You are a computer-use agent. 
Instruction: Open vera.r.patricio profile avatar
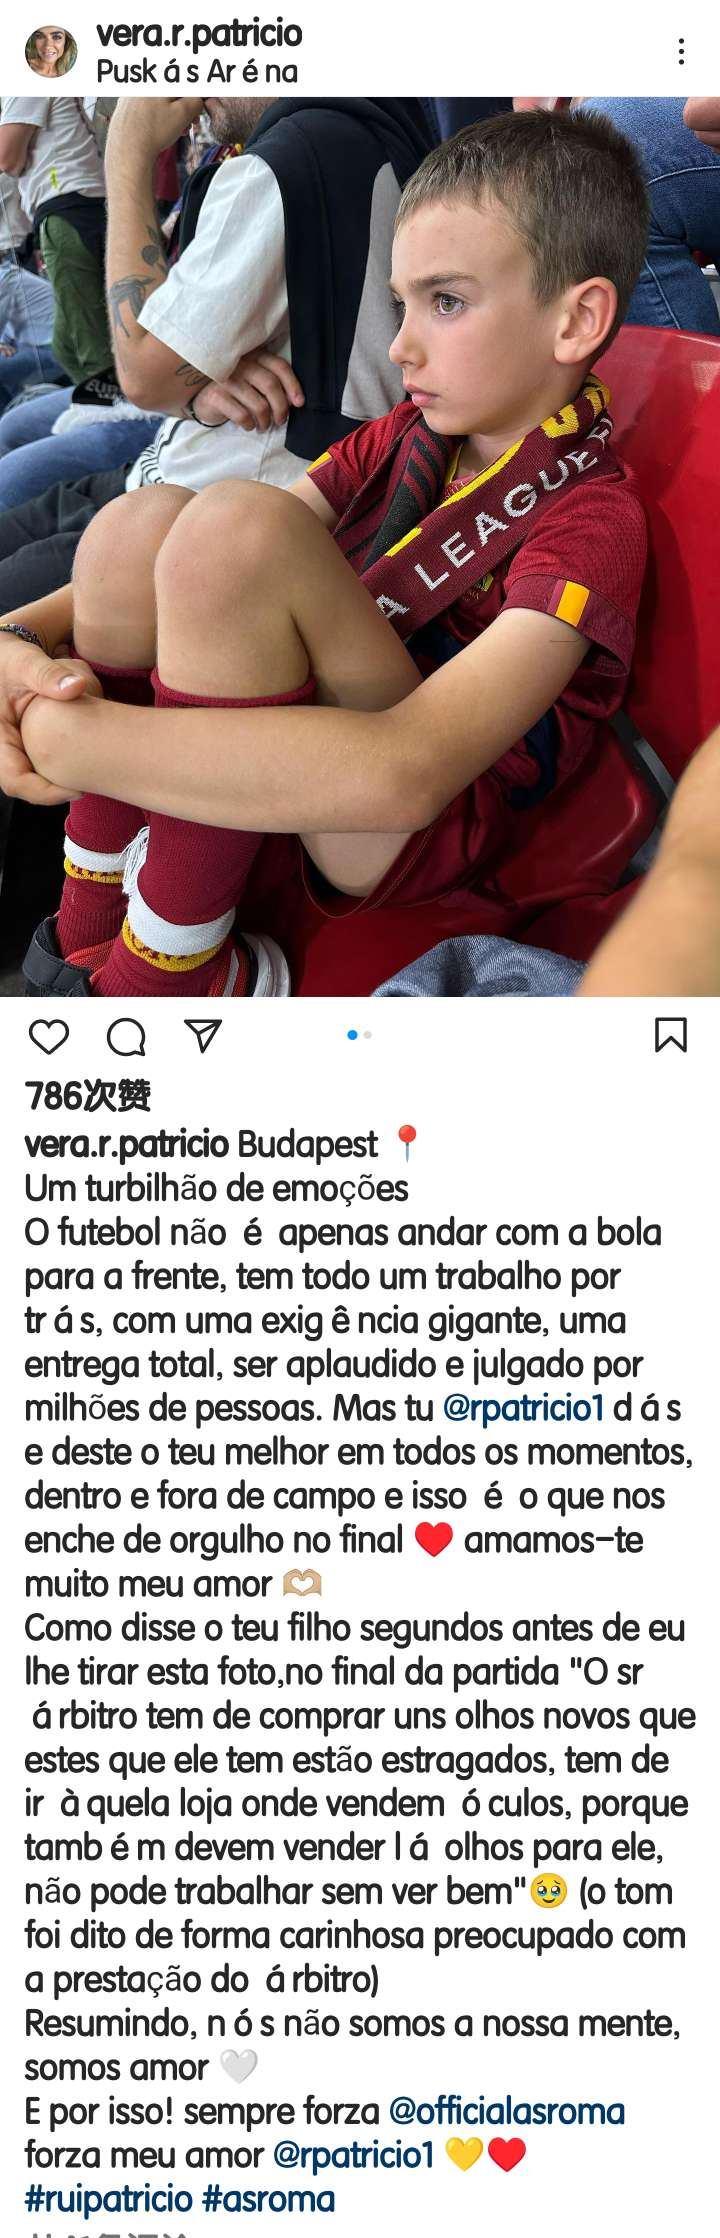point(51,53)
